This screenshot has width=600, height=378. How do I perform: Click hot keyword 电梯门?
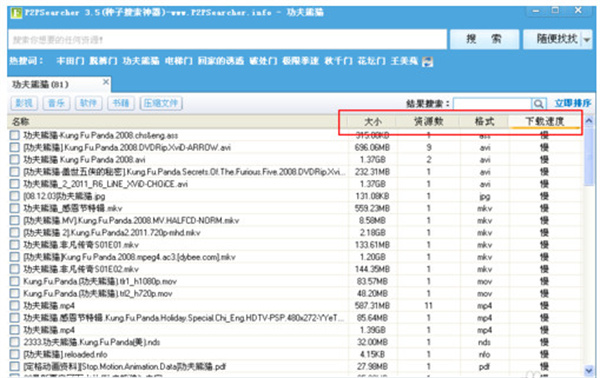(x=178, y=61)
